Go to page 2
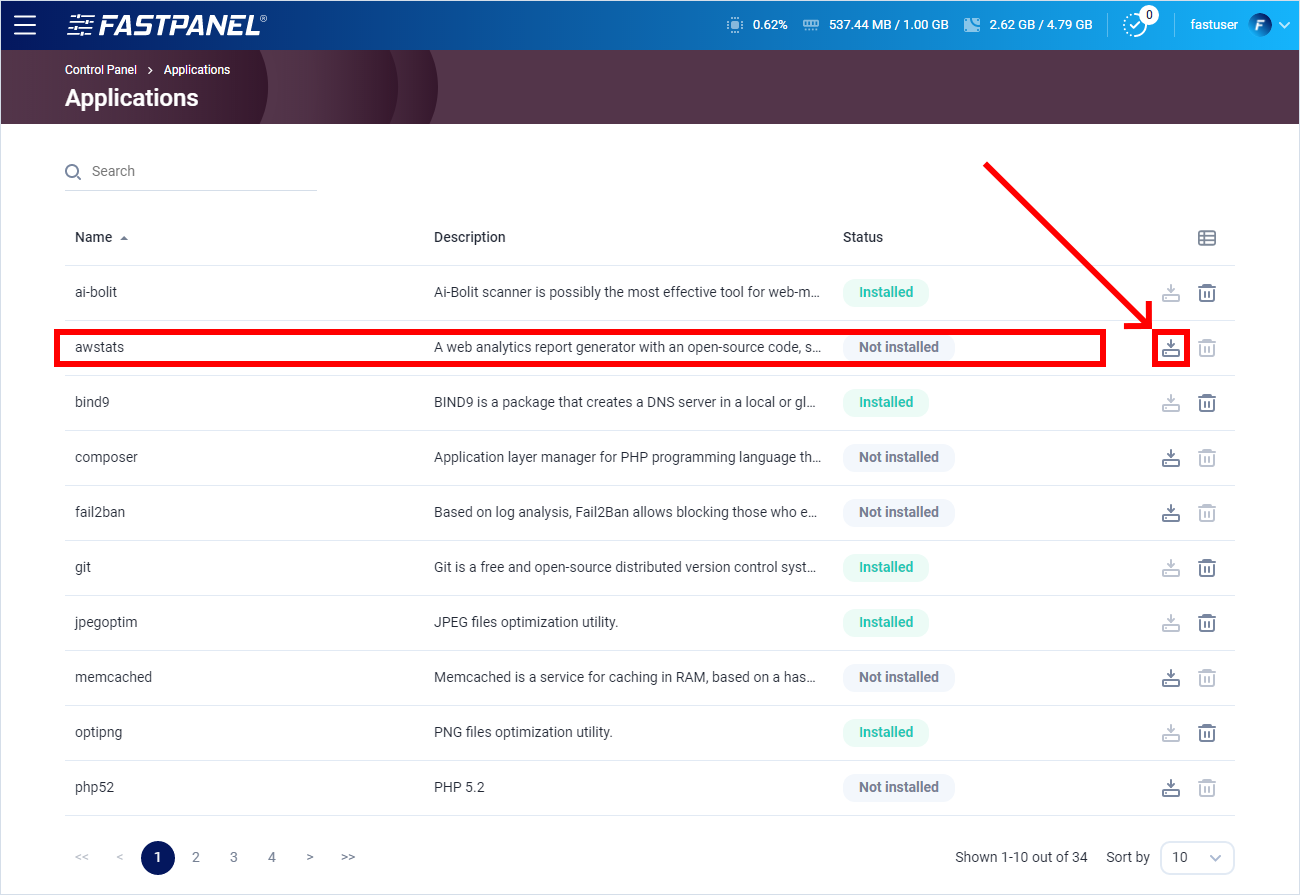The height and width of the screenshot is (895, 1300). point(196,857)
